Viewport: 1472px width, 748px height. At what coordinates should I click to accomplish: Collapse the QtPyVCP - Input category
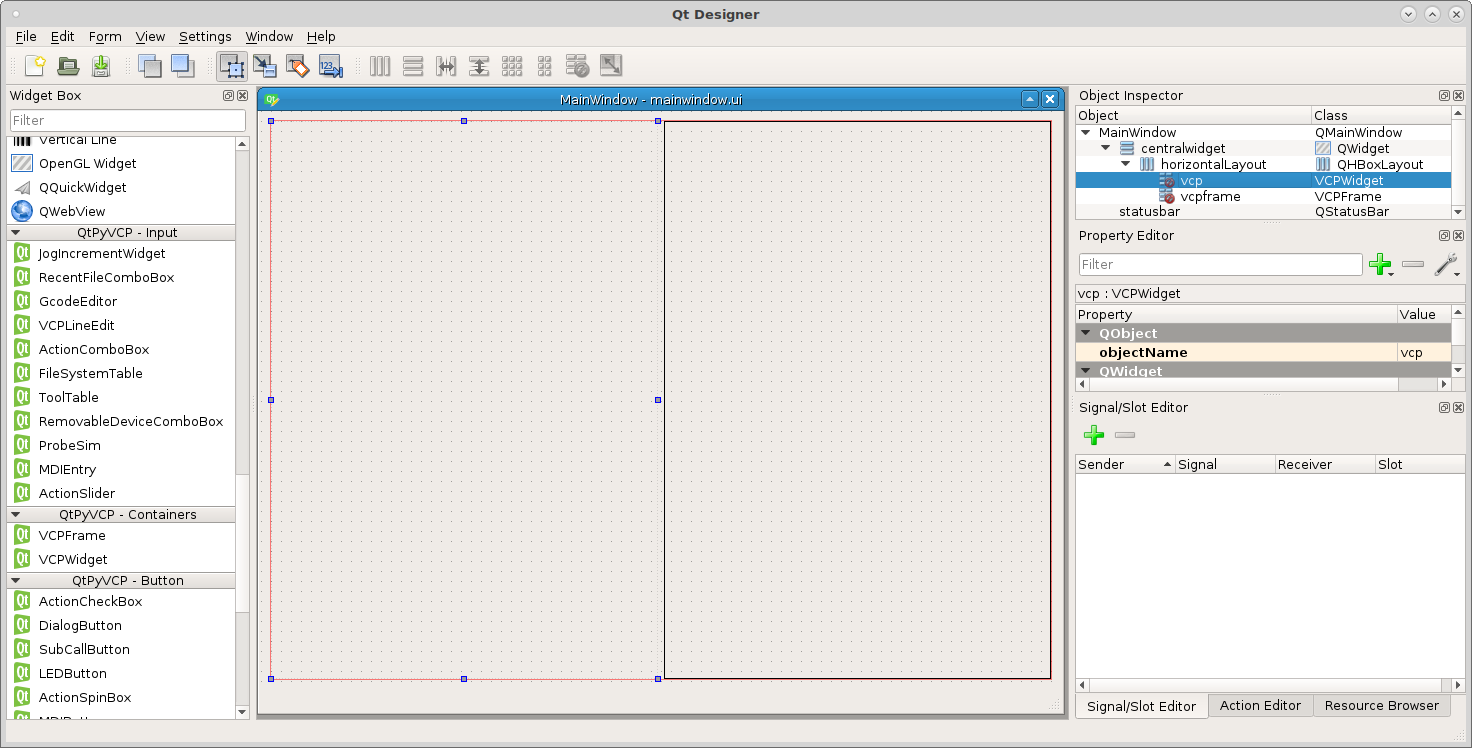(15, 232)
